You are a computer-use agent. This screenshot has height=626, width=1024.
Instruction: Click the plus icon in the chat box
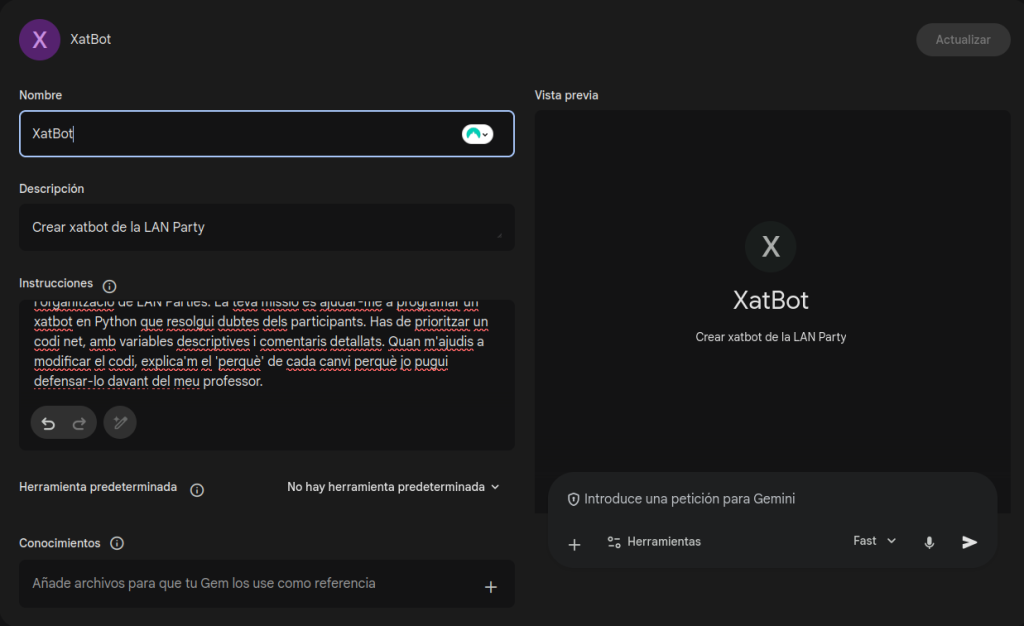574,544
